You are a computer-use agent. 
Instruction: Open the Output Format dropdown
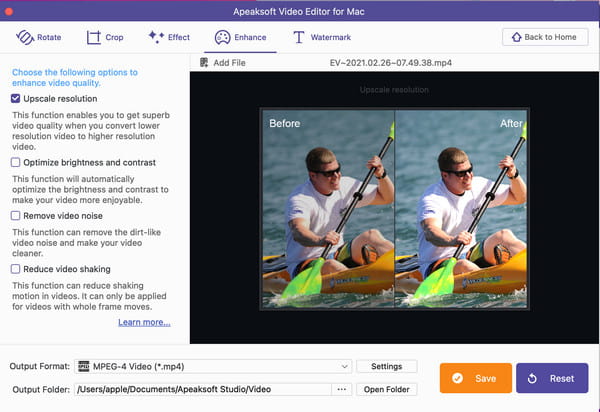click(x=213, y=366)
